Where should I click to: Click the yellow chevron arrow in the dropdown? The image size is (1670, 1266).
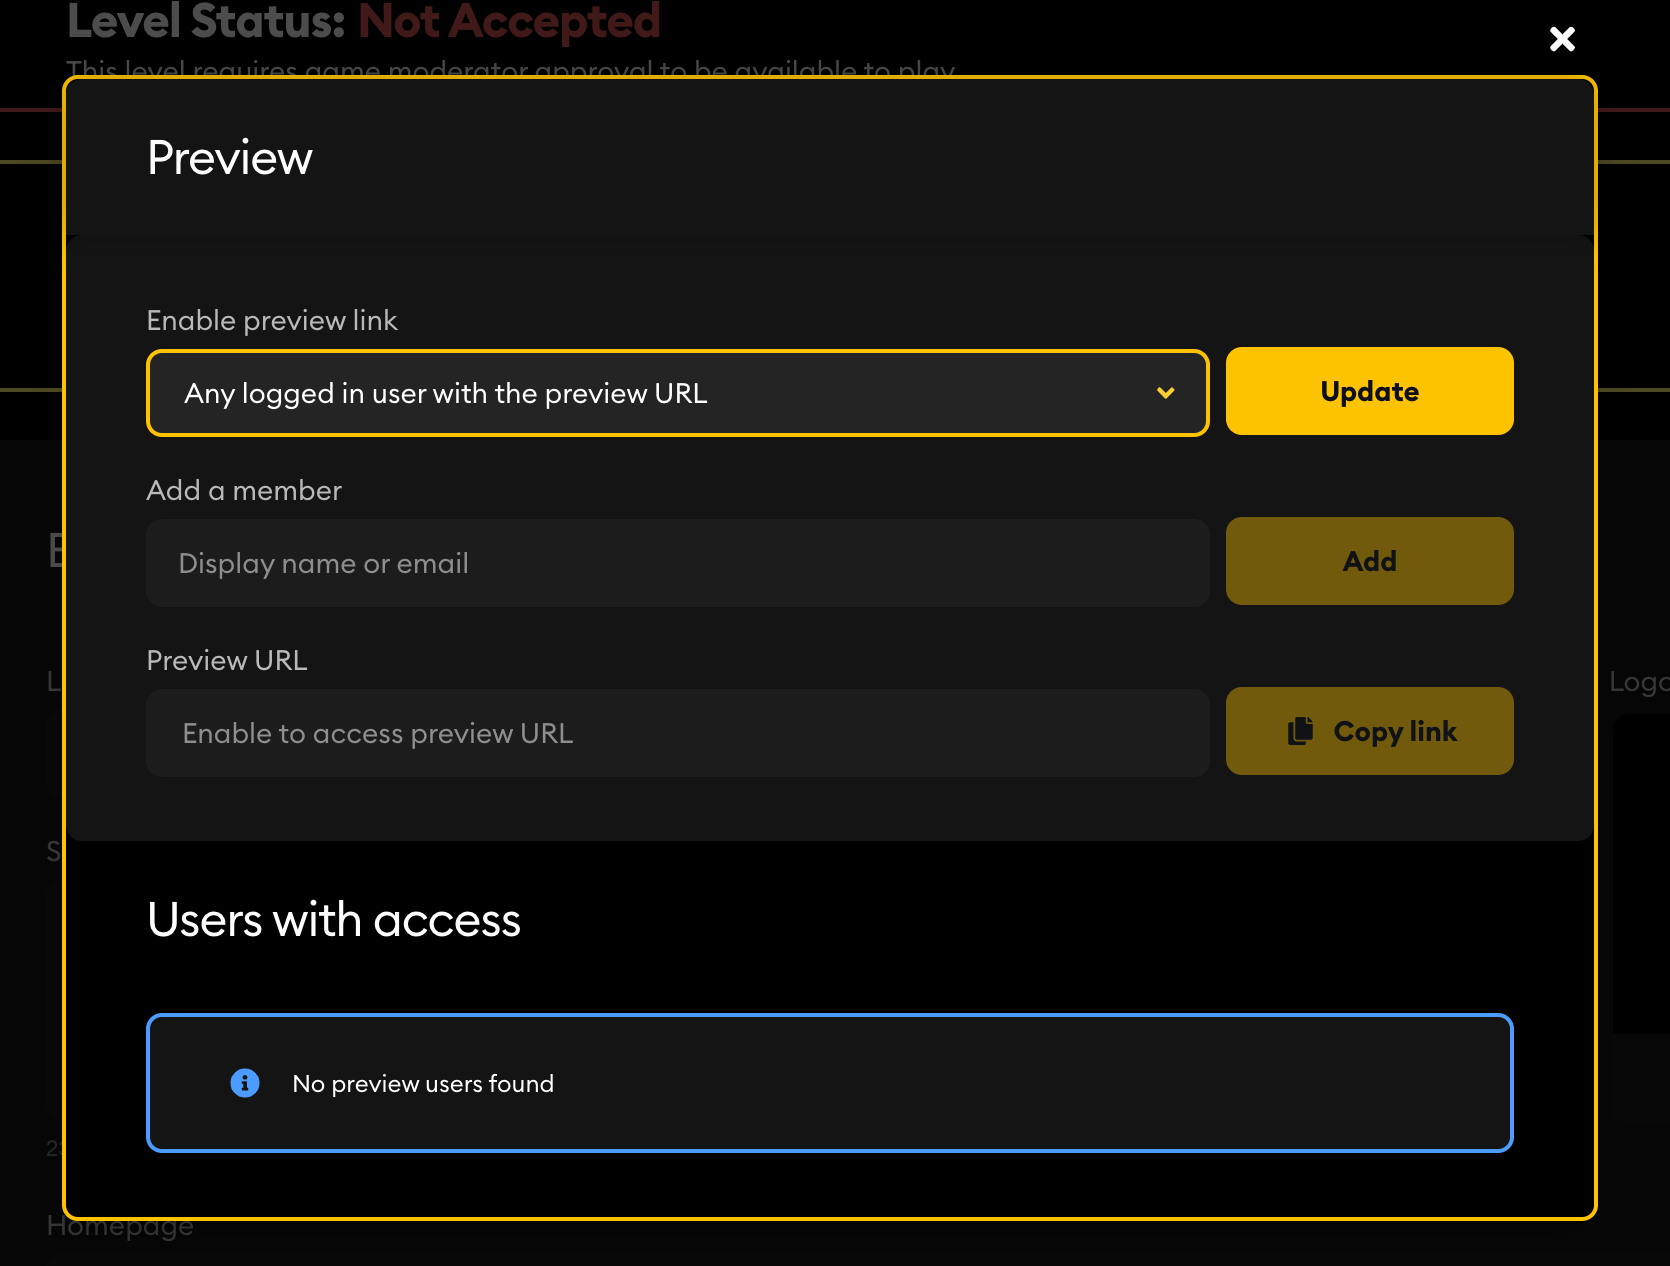1165,393
